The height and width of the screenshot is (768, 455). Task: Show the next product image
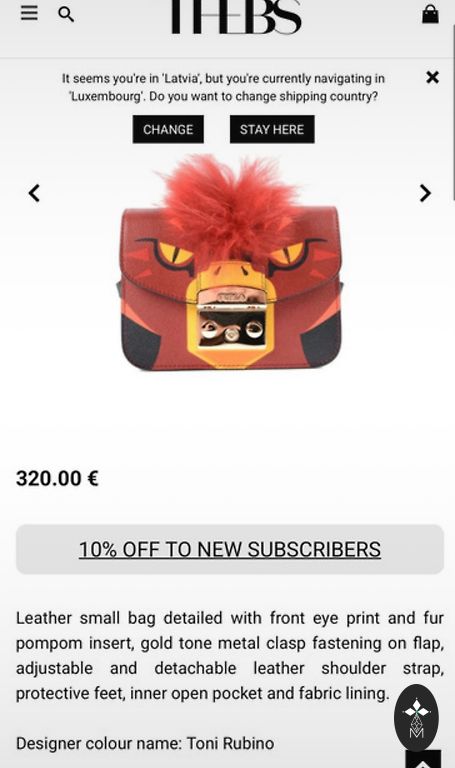425,193
